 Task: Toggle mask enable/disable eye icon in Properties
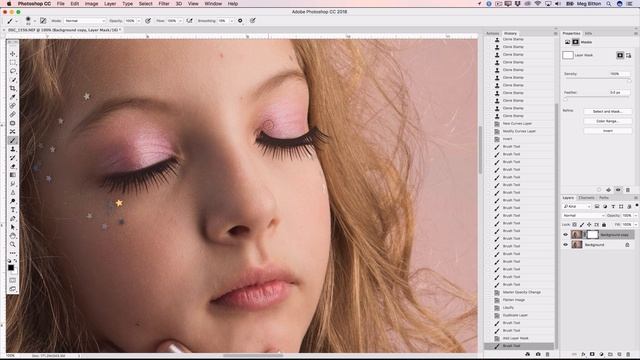[618, 190]
